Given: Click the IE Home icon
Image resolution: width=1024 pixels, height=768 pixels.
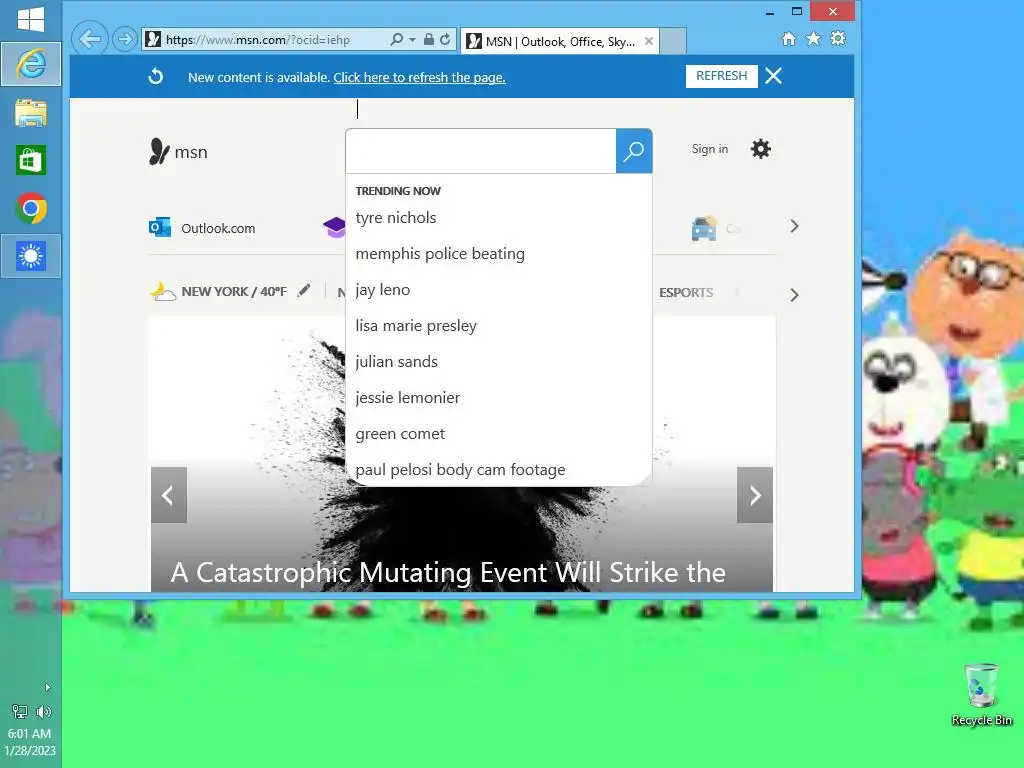Looking at the screenshot, I should click(789, 39).
